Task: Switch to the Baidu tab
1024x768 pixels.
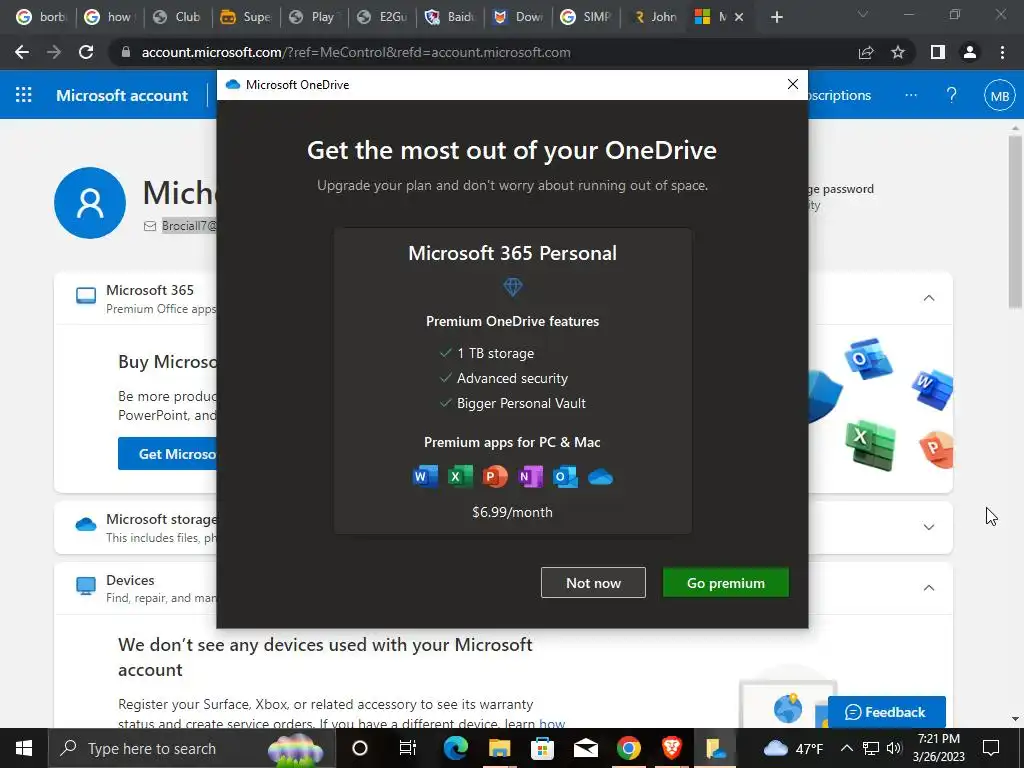Action: pyautogui.click(x=451, y=17)
